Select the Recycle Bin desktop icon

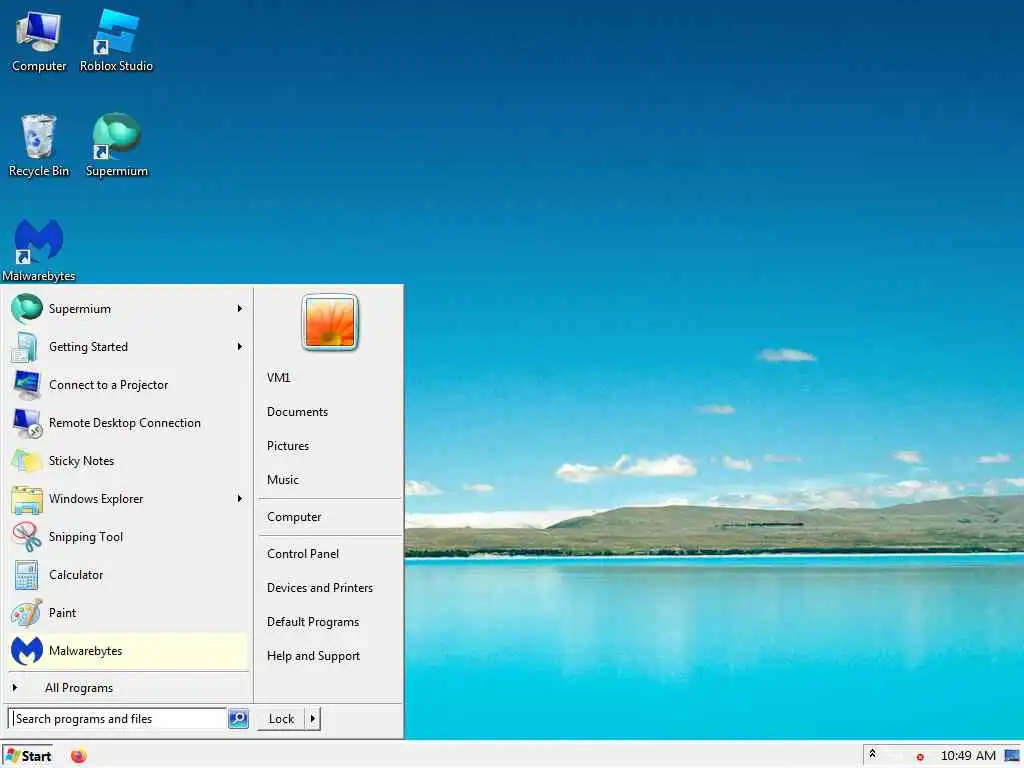coord(39,146)
